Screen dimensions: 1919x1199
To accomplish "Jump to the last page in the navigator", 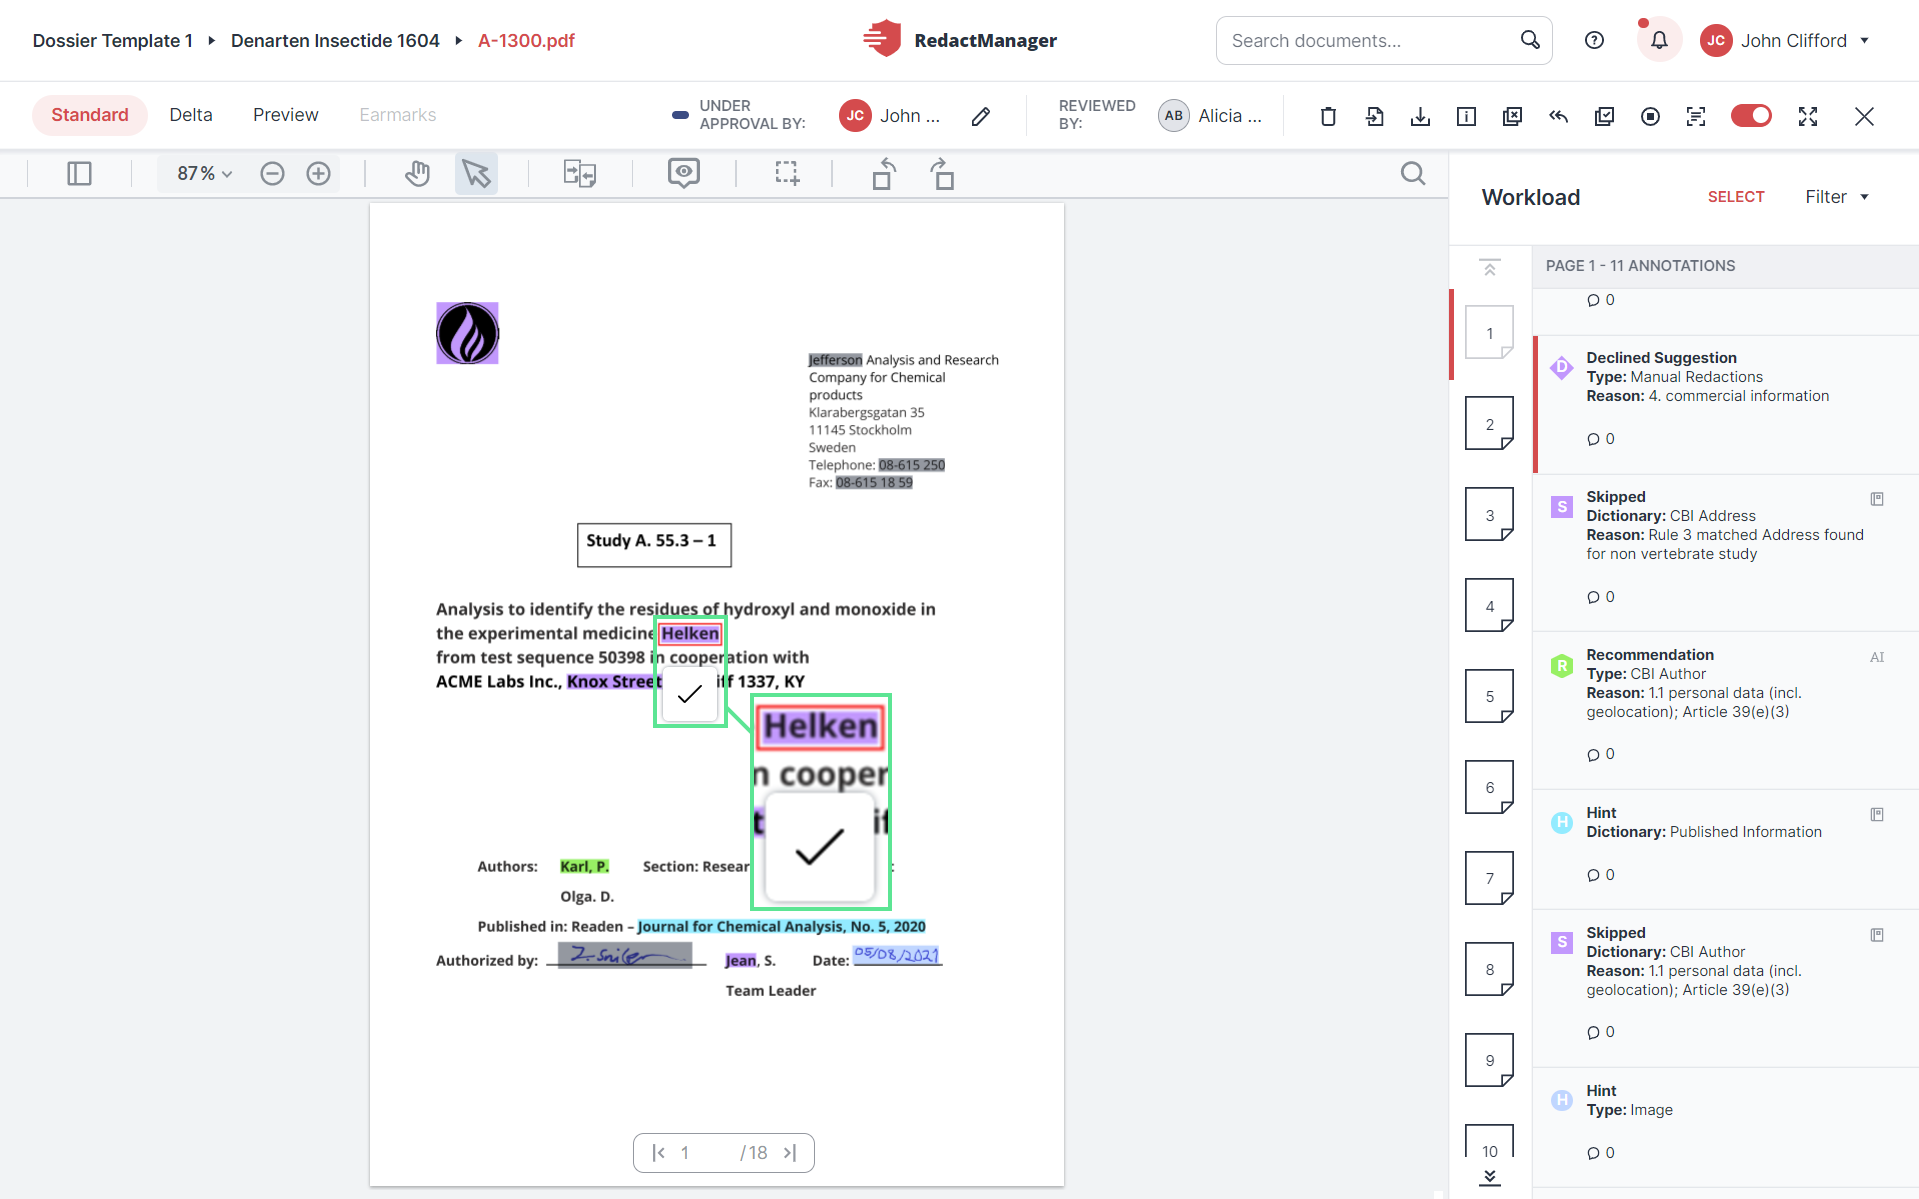I will click(790, 1153).
